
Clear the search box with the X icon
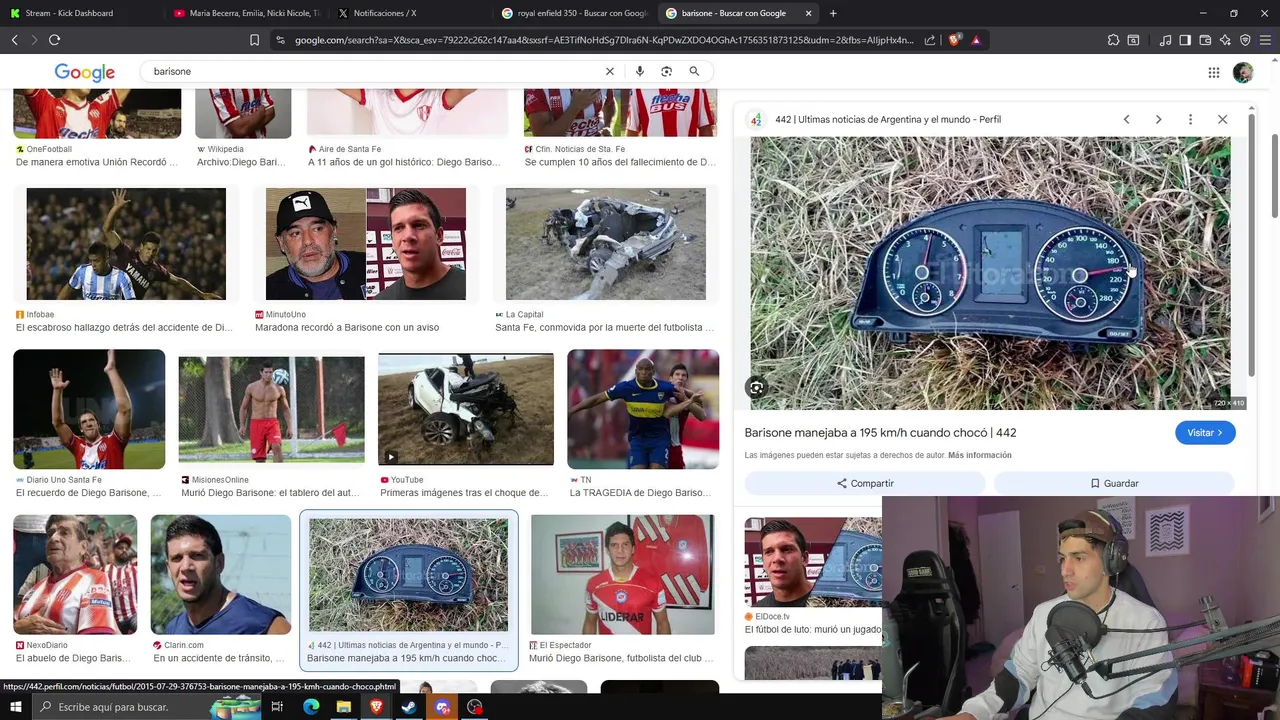click(610, 71)
